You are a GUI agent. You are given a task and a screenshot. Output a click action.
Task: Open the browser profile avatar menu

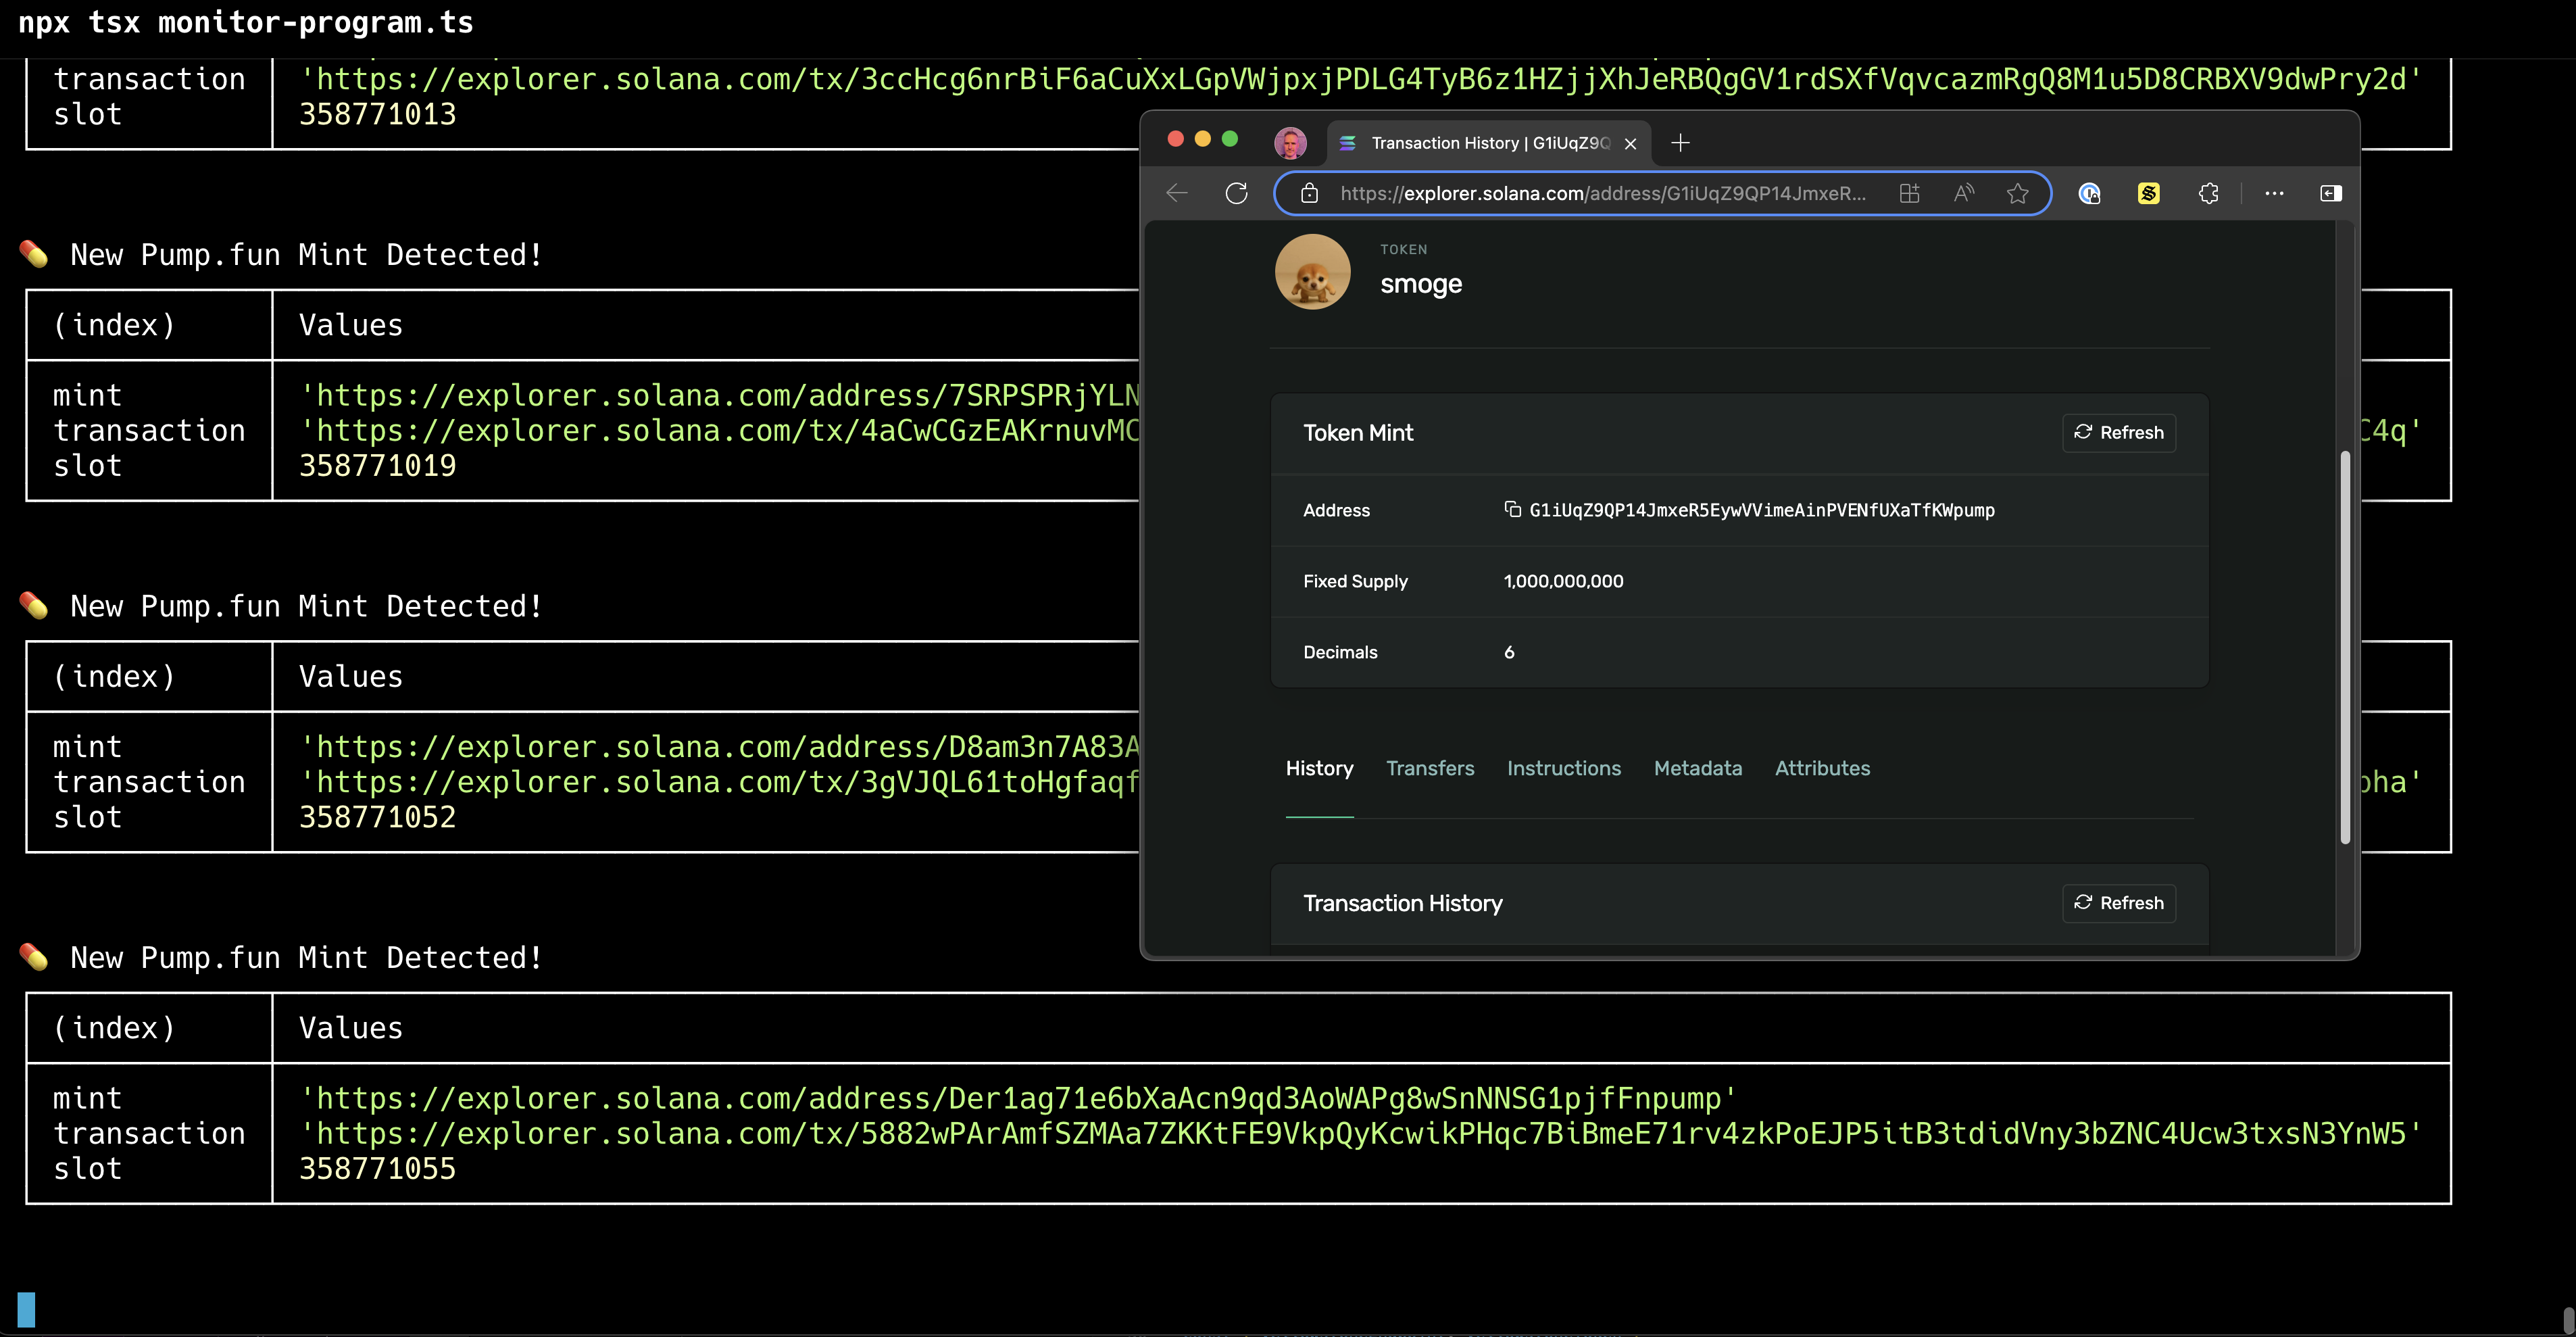click(1290, 143)
